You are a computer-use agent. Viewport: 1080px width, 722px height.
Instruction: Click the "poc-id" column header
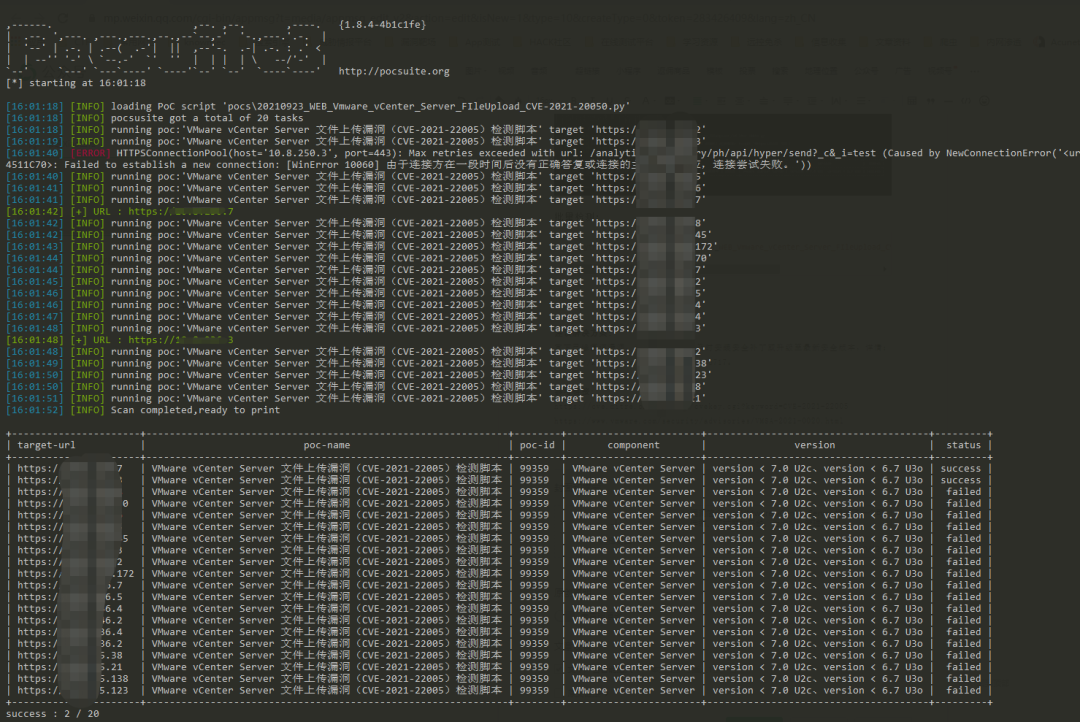(537, 446)
